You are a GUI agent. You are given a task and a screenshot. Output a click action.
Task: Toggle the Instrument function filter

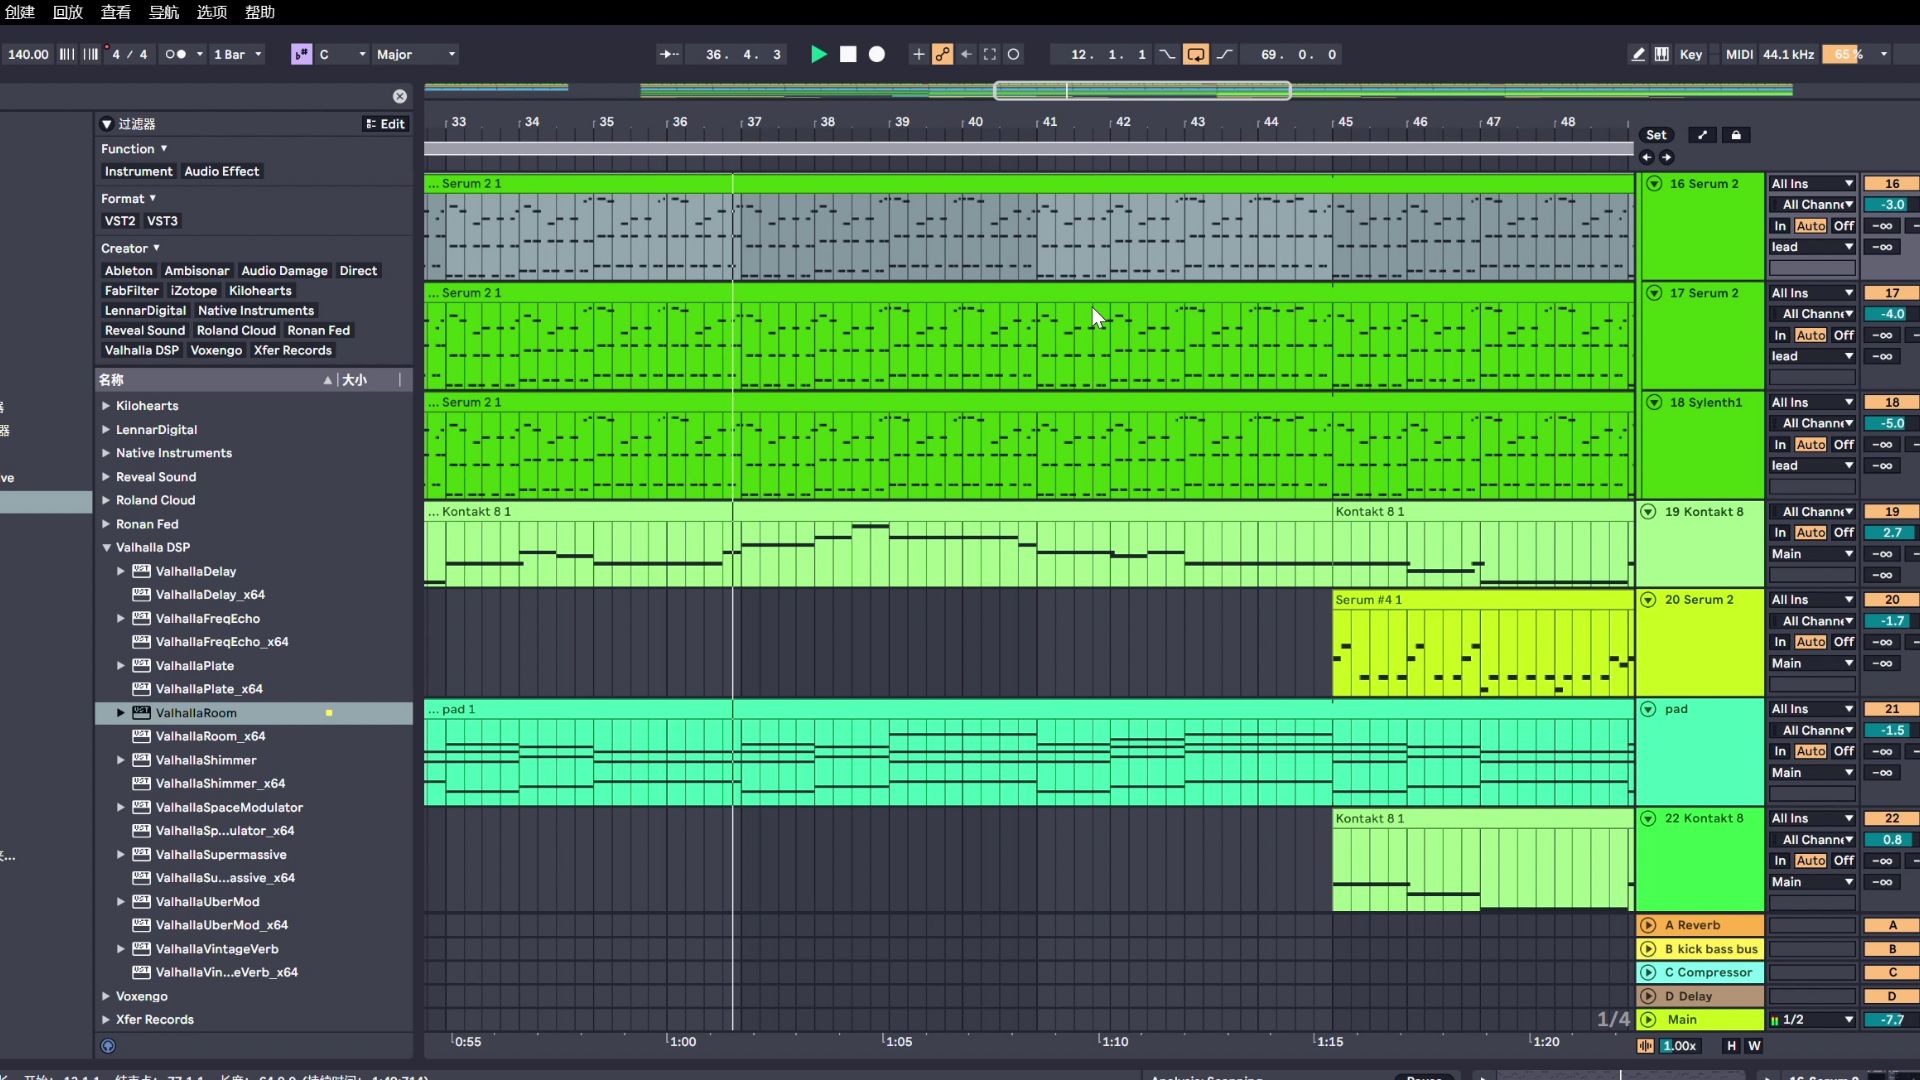click(x=138, y=171)
